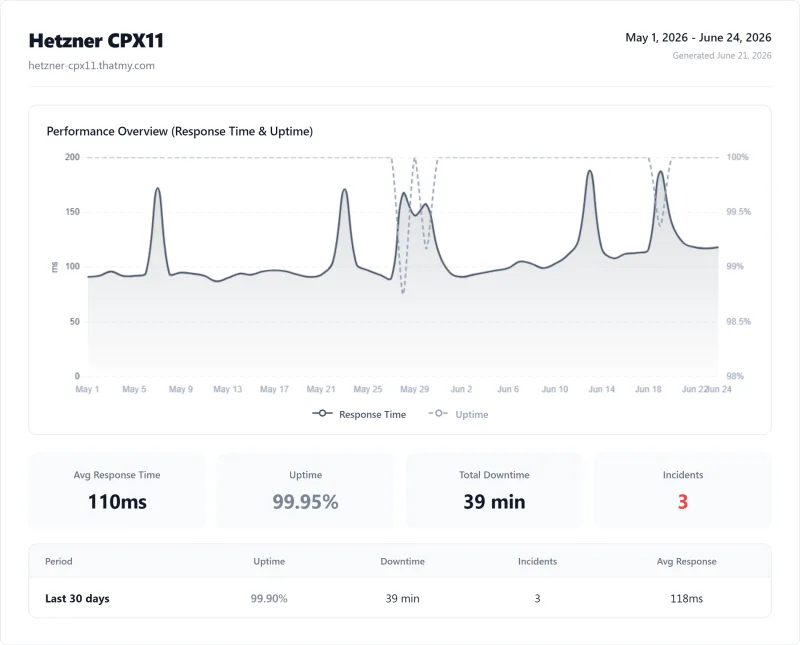Click the Generated June 21, 2026 note
This screenshot has width=800, height=645.
point(721,56)
